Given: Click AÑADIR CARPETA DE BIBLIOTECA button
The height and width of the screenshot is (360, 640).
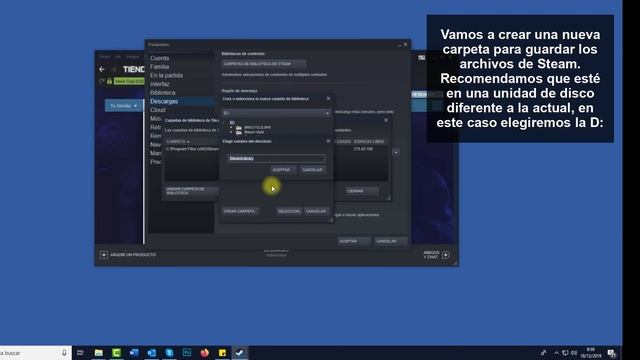Looking at the screenshot, I should pyautogui.click(x=191, y=191).
